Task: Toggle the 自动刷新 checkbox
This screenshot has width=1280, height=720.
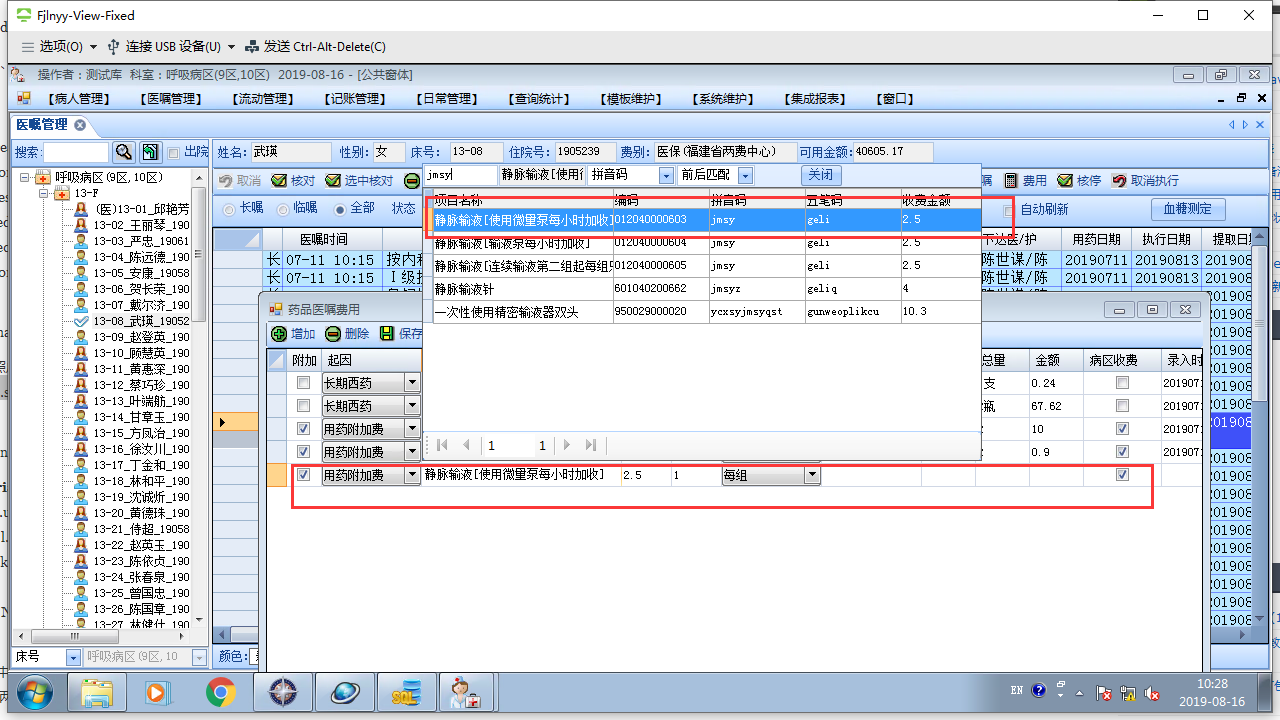Action: pos(1008,209)
